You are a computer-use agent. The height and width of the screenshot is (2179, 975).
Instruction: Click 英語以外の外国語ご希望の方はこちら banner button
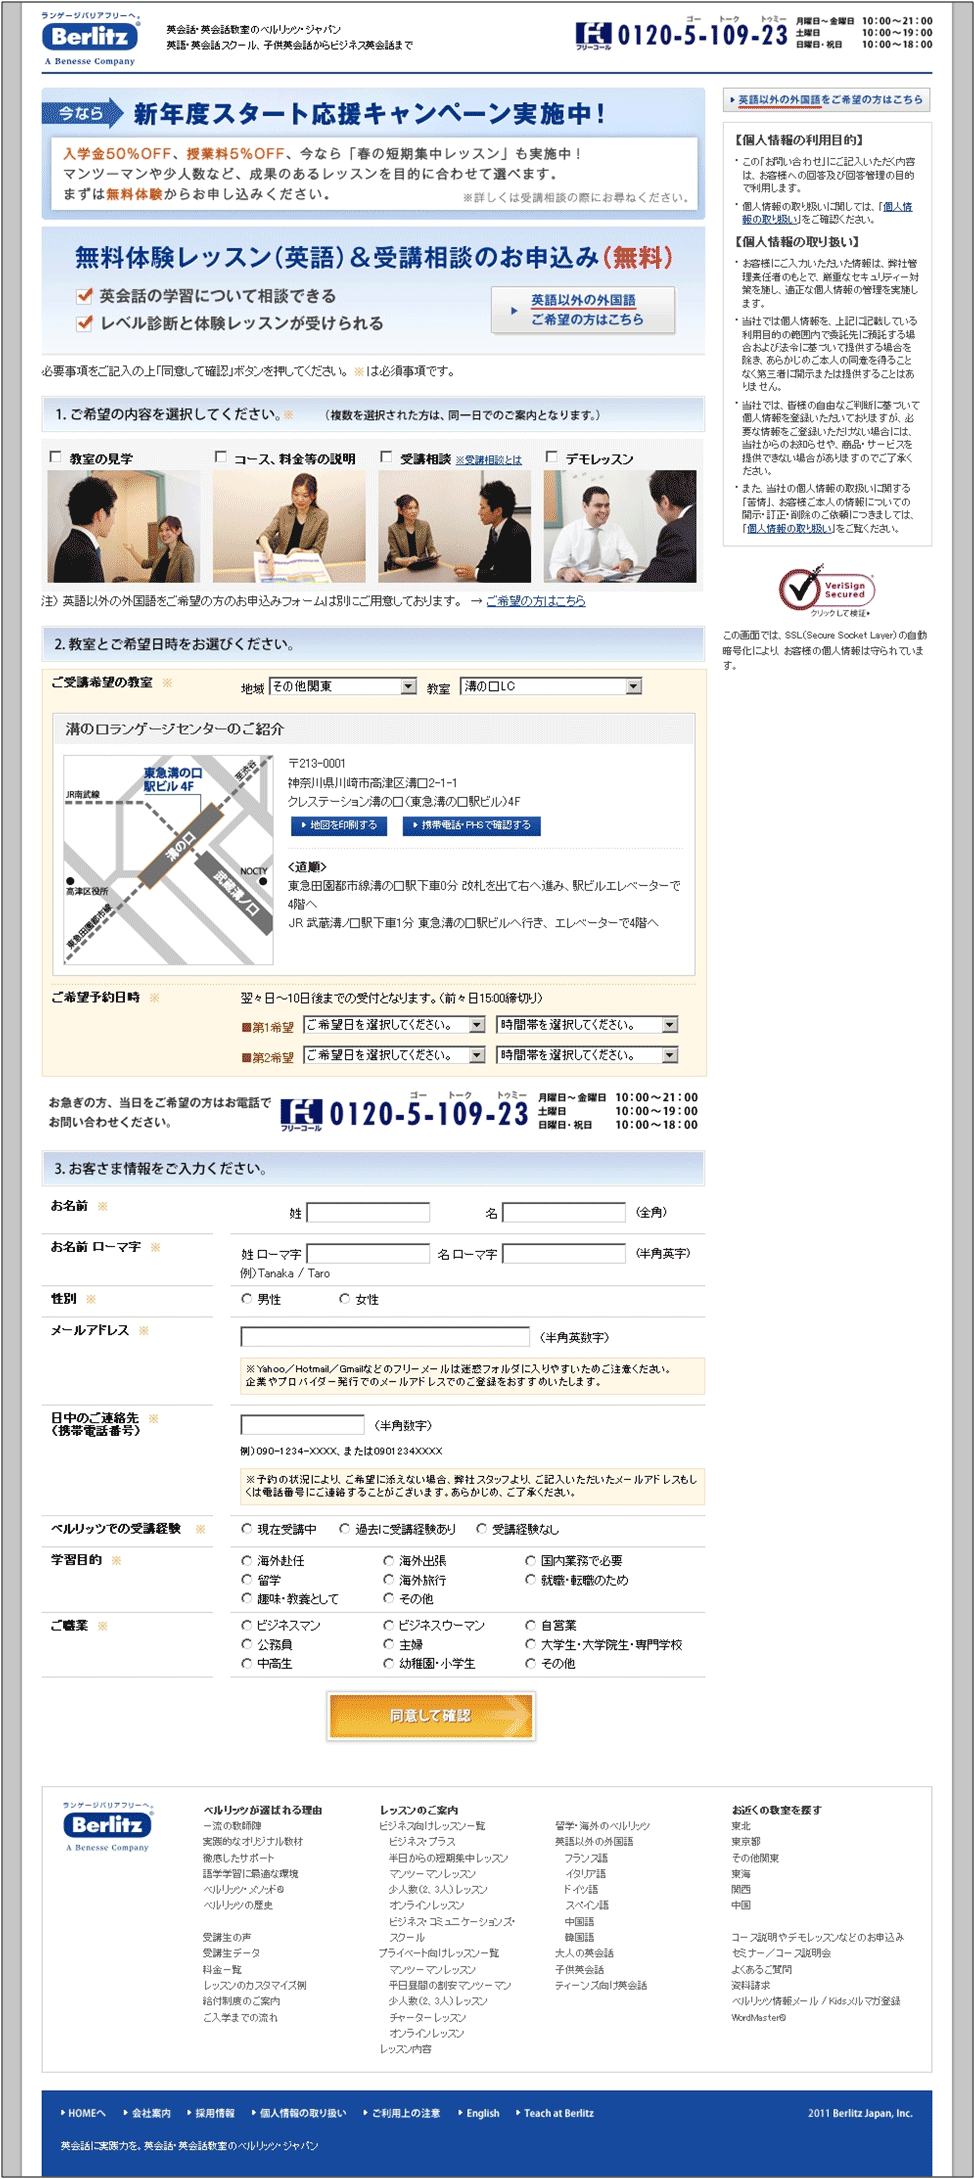[x=583, y=310]
